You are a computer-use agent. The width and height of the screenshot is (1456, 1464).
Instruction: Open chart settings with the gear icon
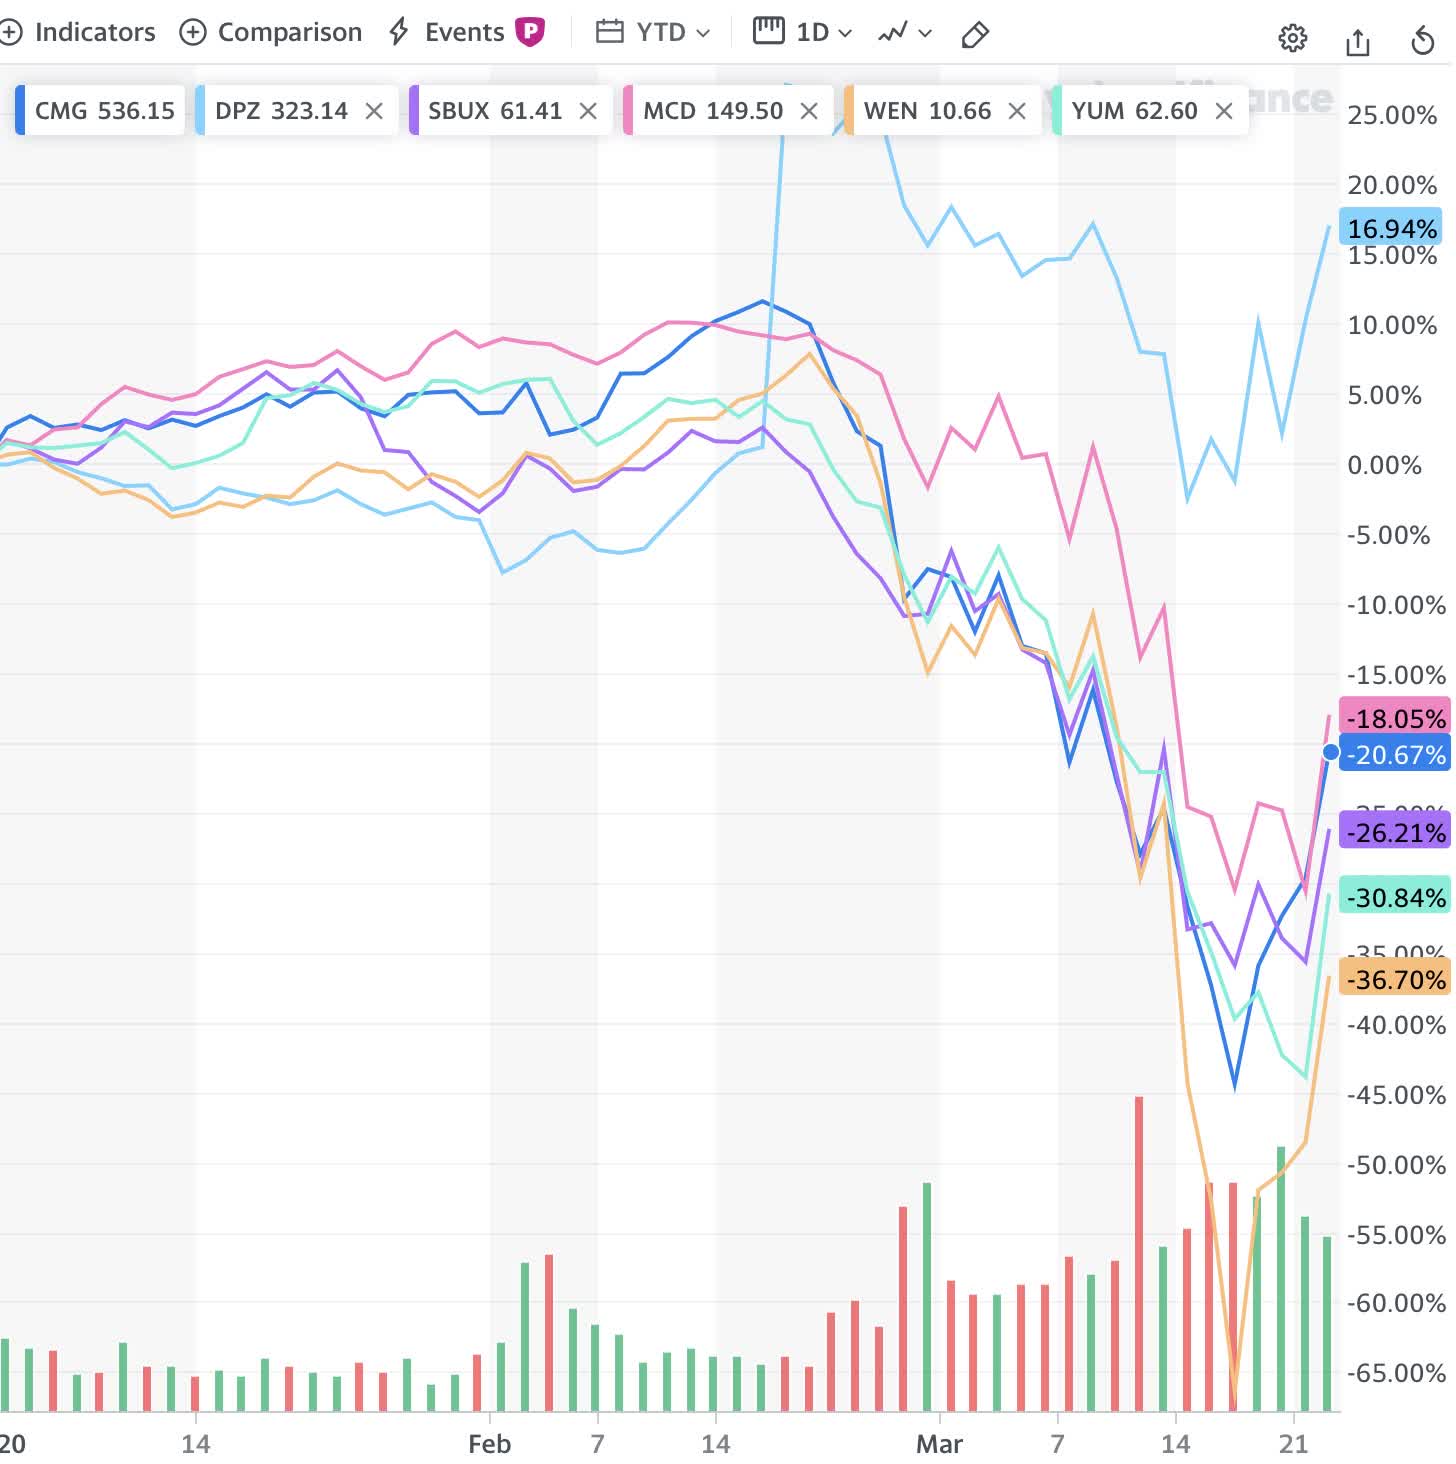(1292, 37)
